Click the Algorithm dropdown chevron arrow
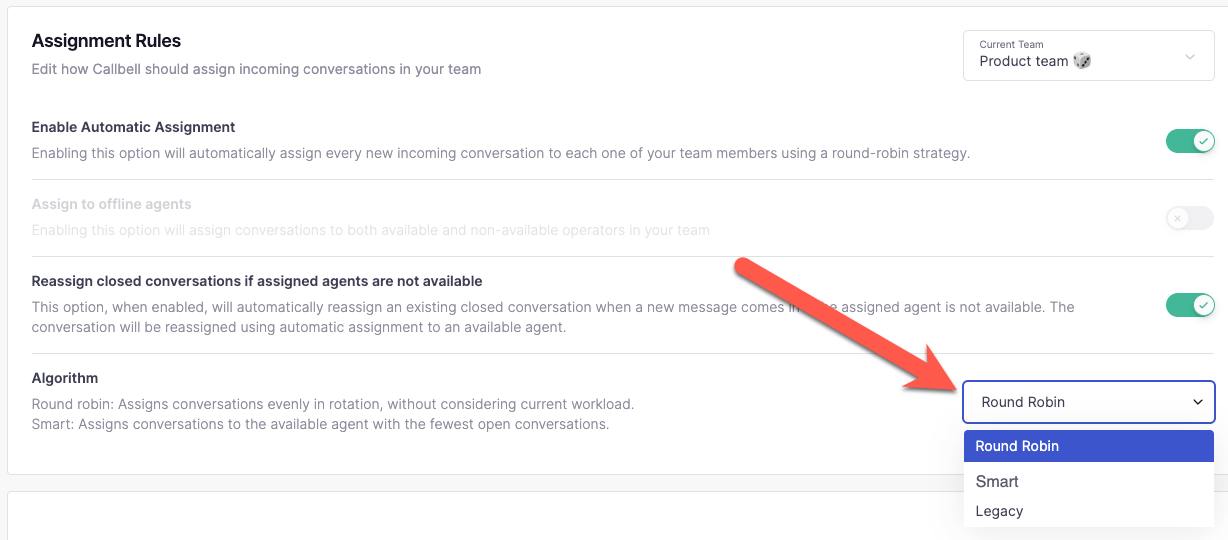The image size is (1228, 540). pos(1198,402)
